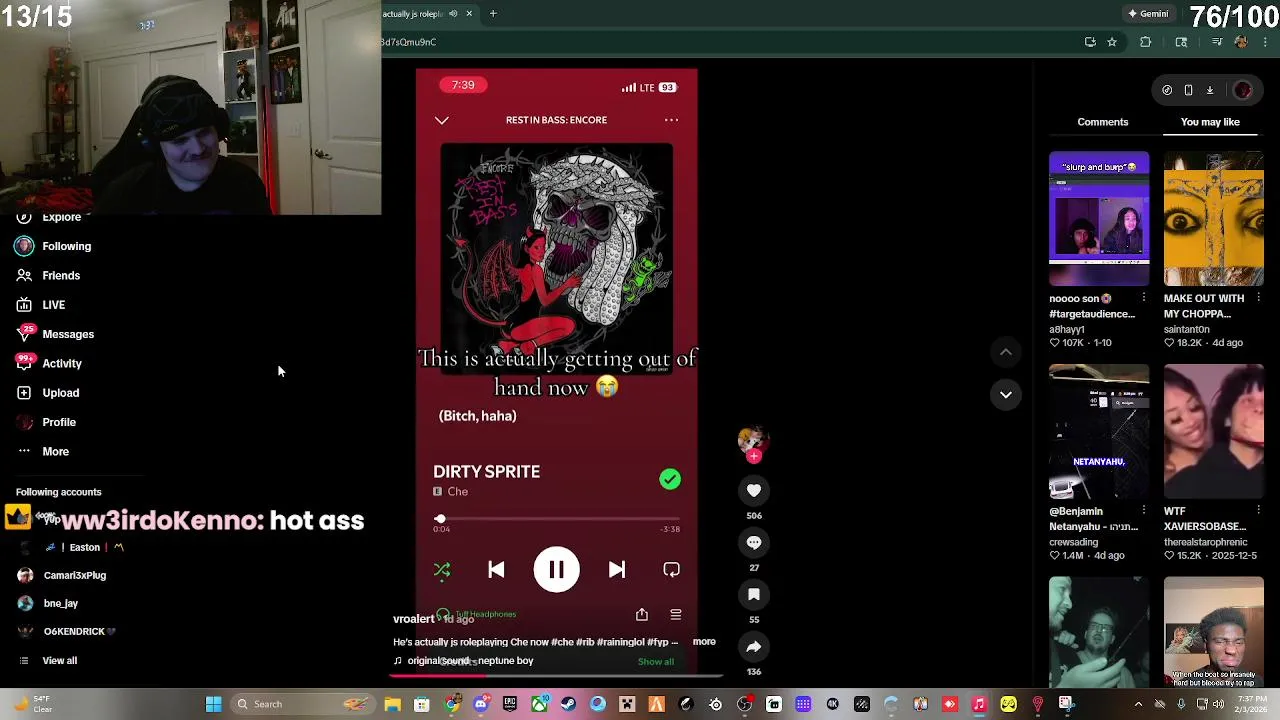Viewport: 1280px width, 720px height.
Task: Go to next video with down arrow
Action: coord(1006,394)
